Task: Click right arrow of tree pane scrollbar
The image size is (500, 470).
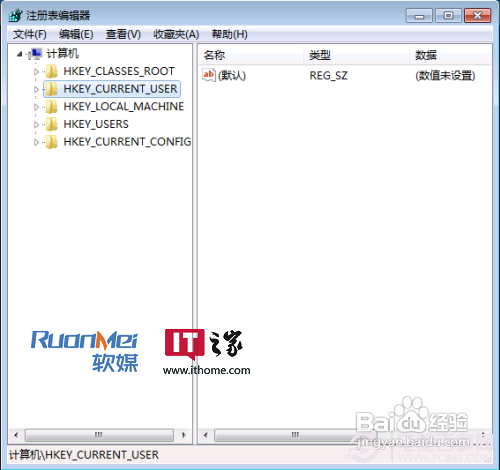Action: (x=184, y=435)
